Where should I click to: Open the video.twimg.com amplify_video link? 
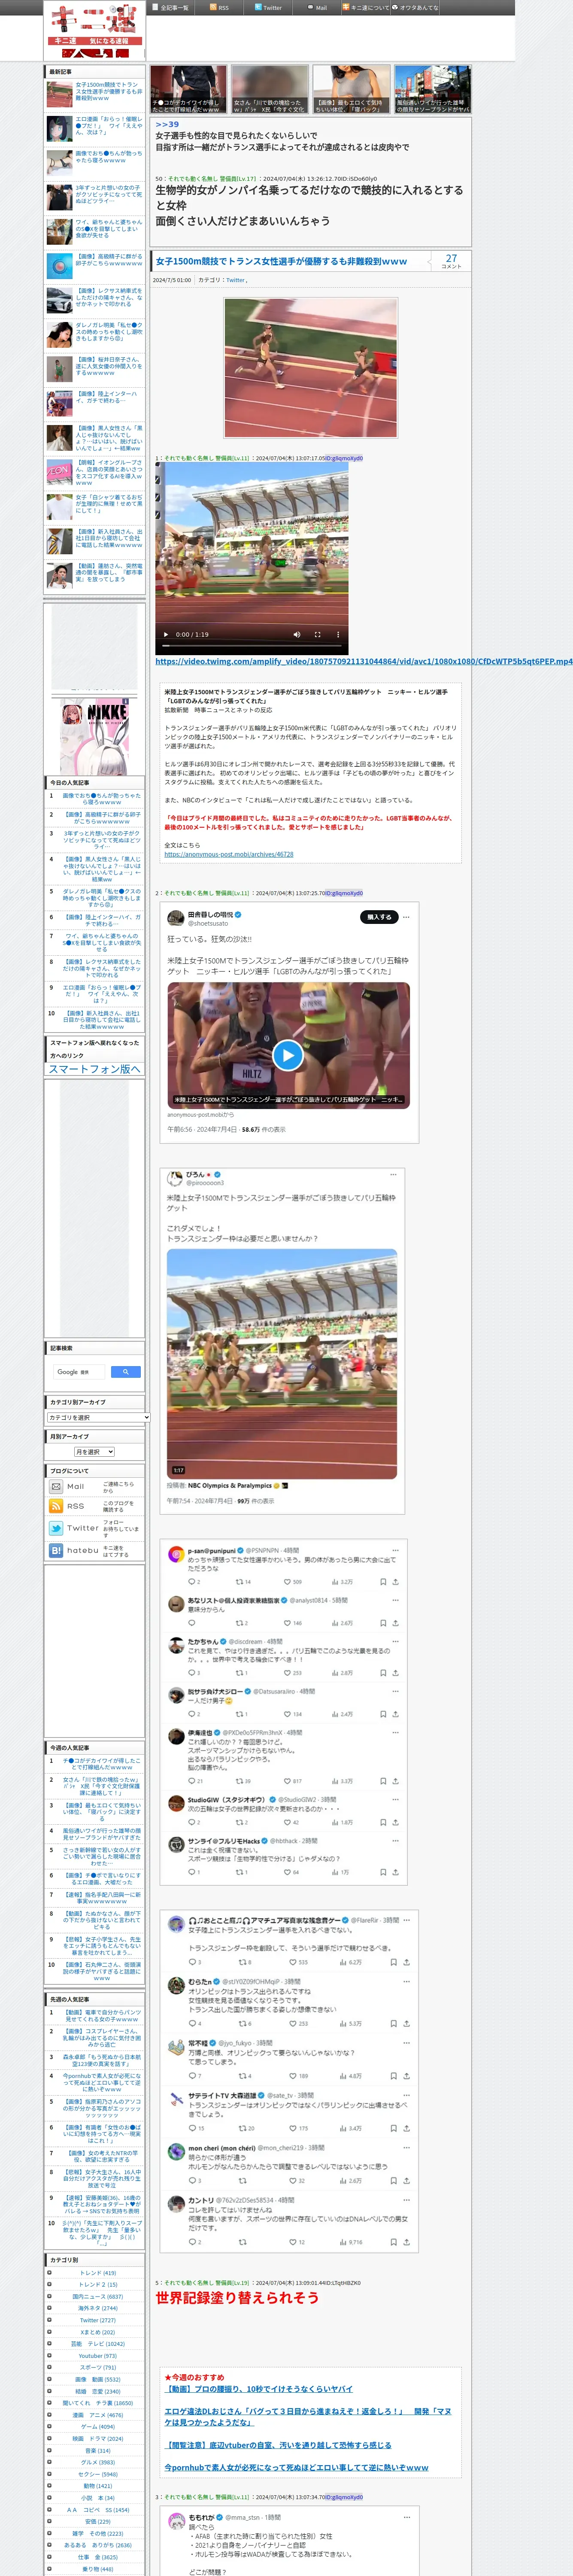pos(364,661)
